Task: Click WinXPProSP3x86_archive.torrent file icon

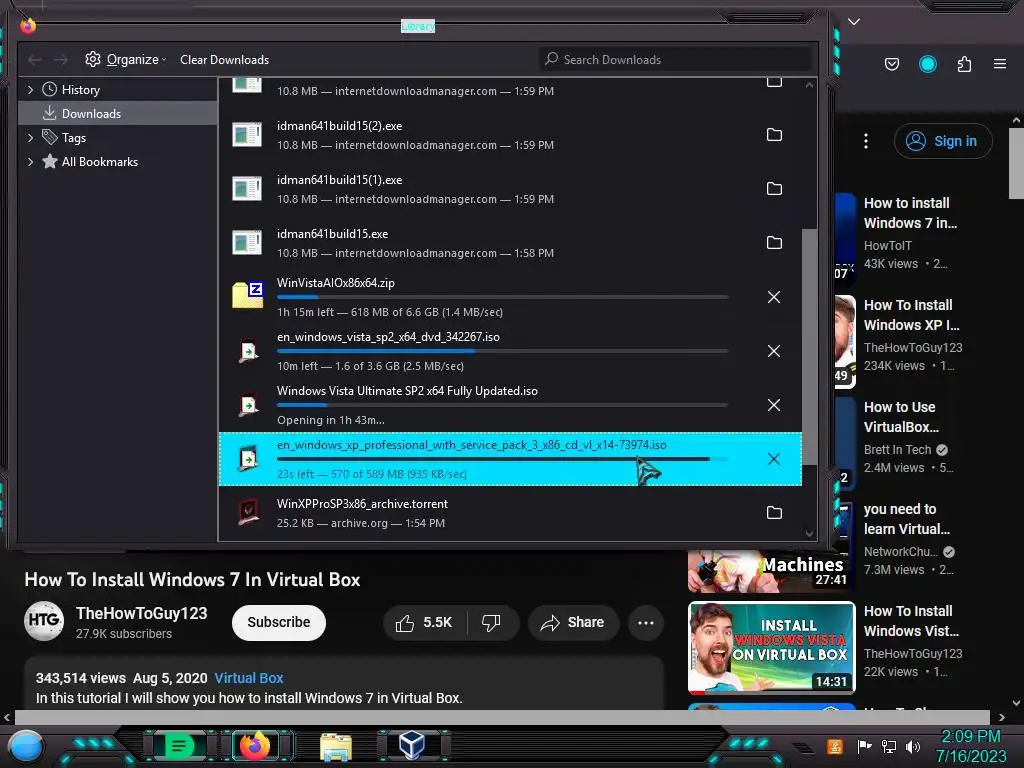Action: tap(248, 513)
